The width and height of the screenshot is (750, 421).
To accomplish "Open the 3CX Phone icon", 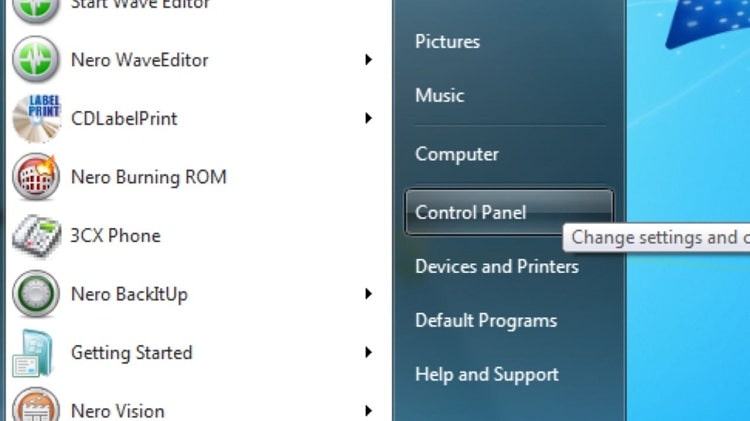I will [37, 235].
